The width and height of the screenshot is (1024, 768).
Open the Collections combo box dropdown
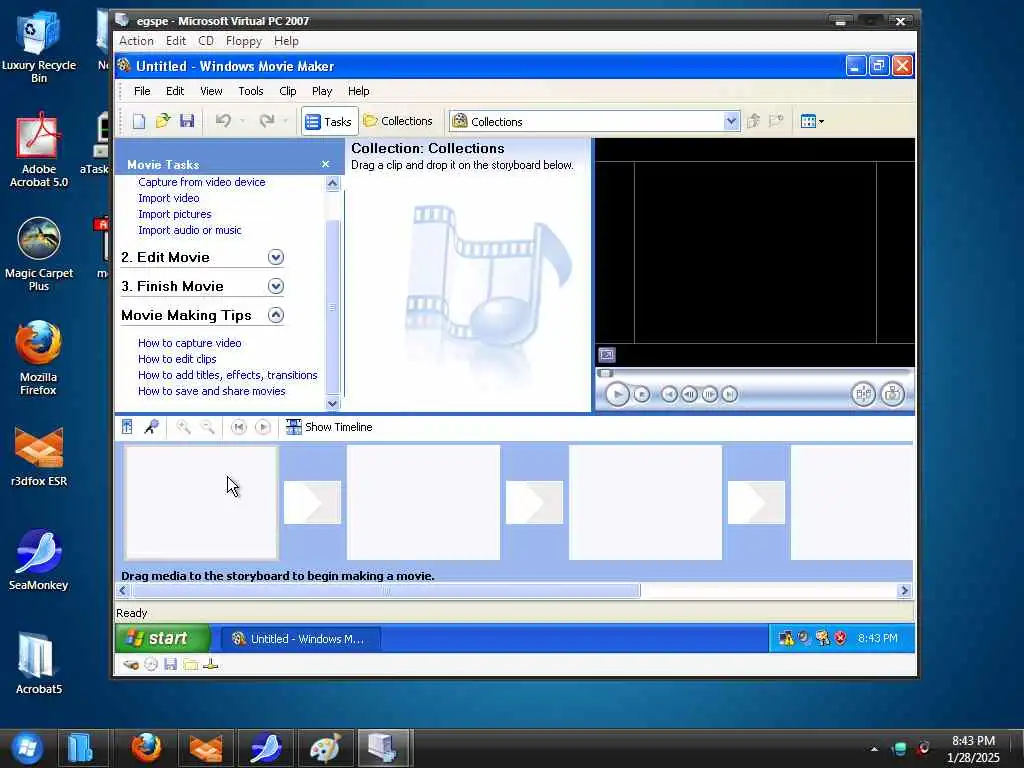[731, 121]
